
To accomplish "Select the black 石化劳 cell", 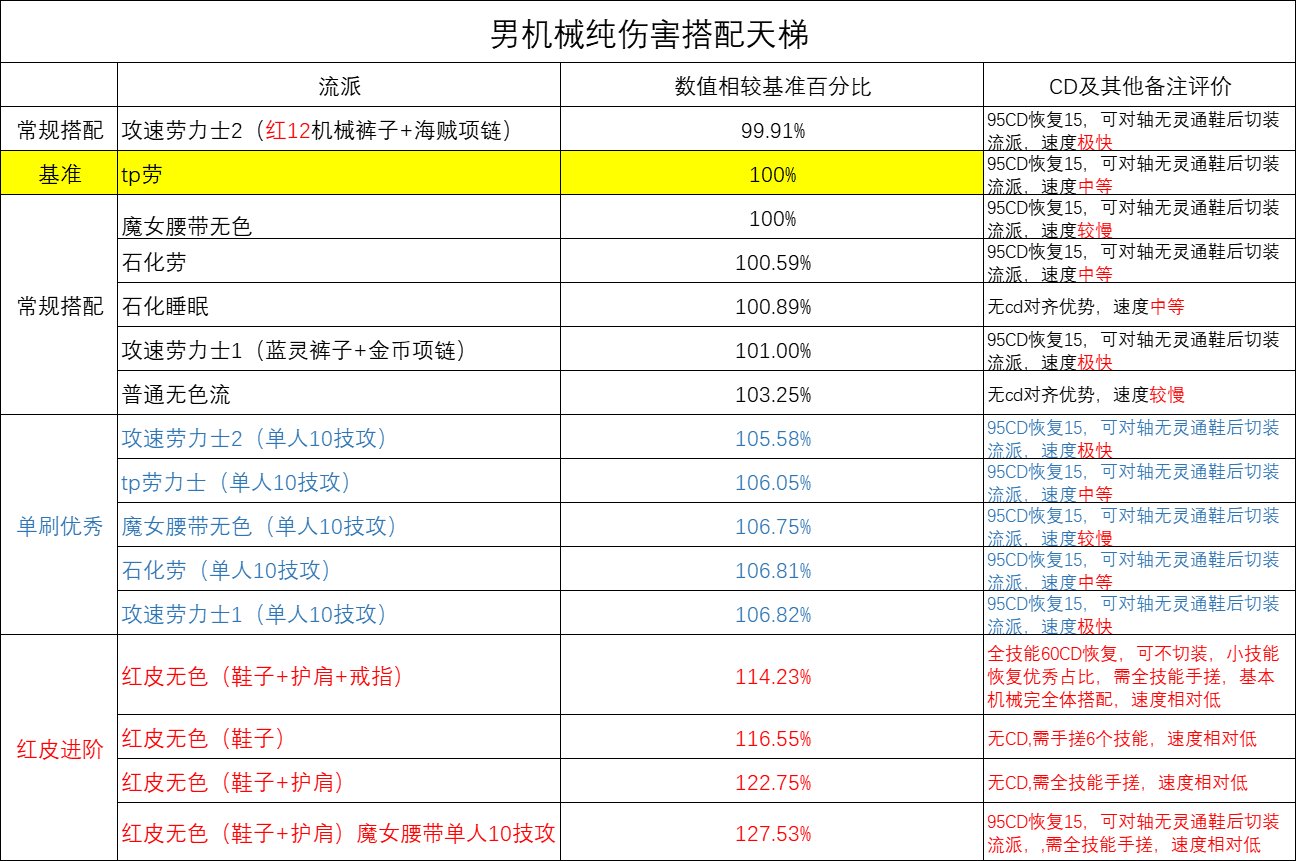I will 339,261.
